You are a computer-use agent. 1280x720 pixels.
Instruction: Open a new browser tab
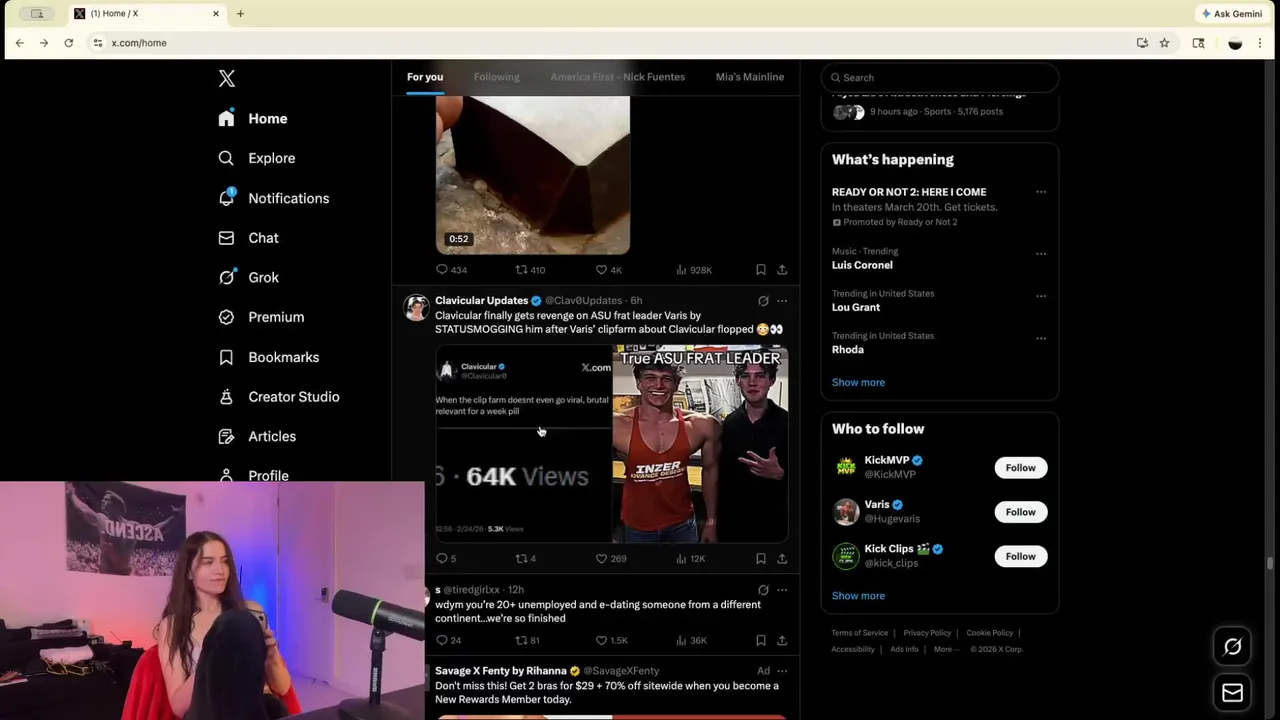coord(240,13)
